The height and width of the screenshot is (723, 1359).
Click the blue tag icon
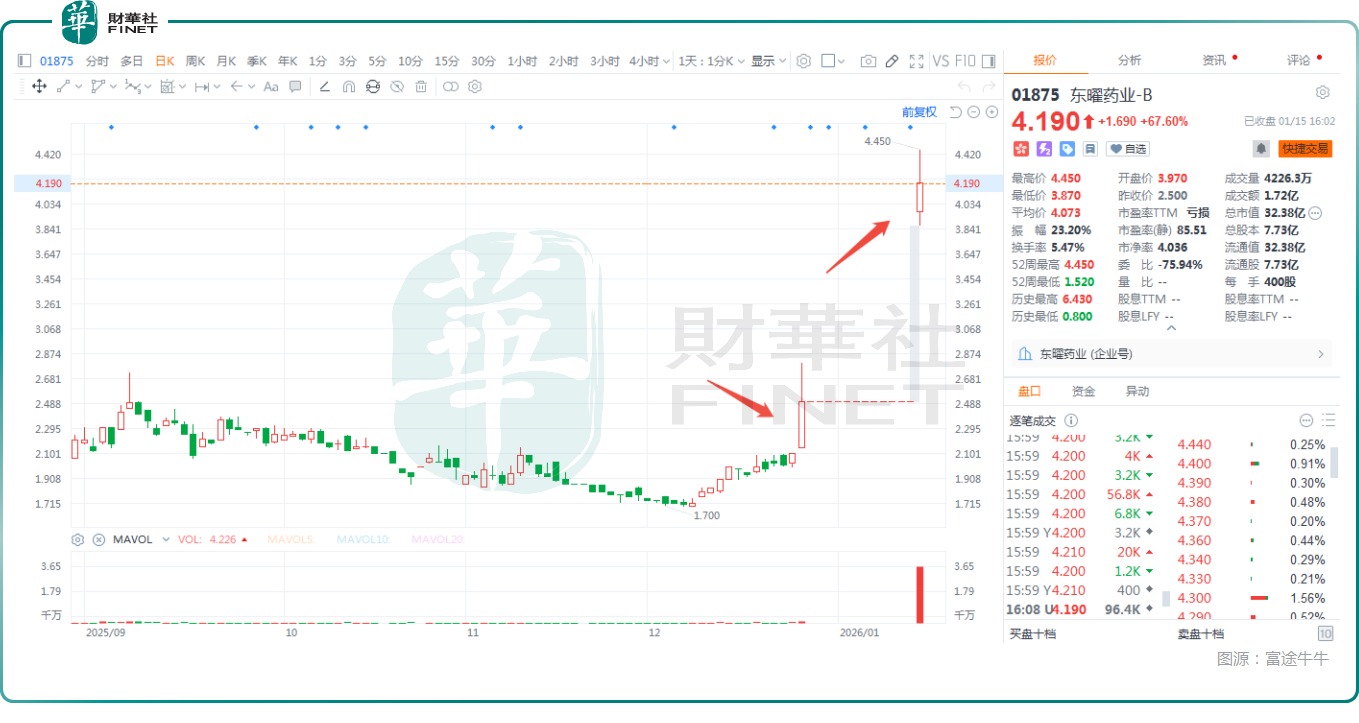click(1067, 149)
